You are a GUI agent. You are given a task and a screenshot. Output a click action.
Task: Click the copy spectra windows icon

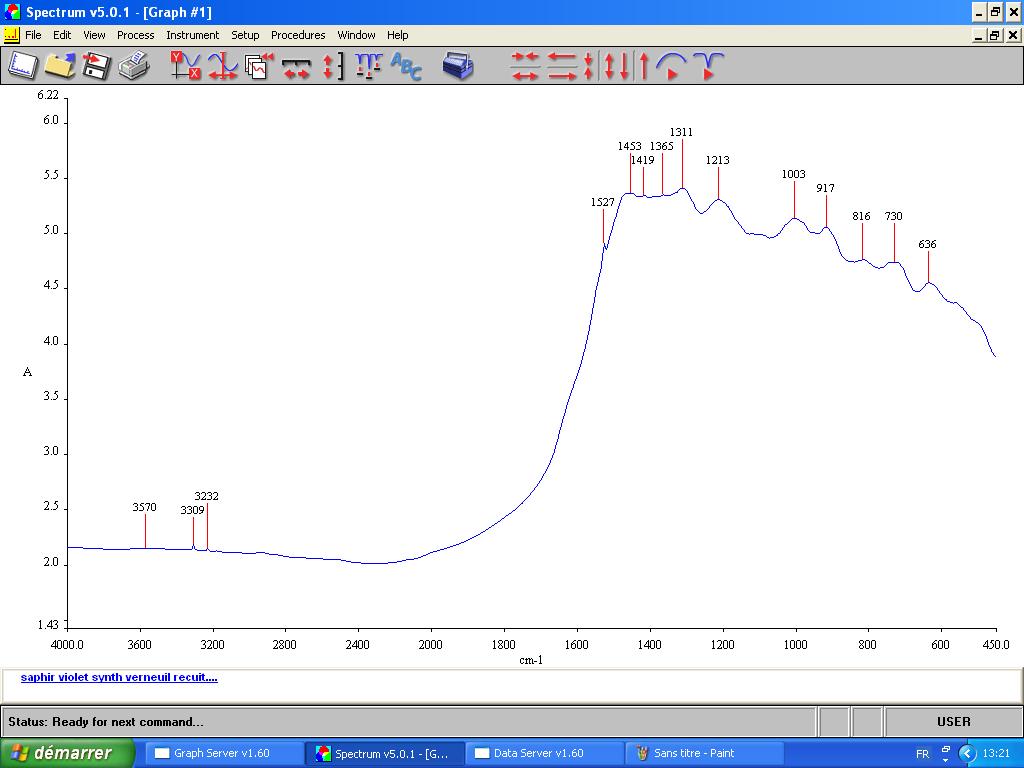[259, 66]
